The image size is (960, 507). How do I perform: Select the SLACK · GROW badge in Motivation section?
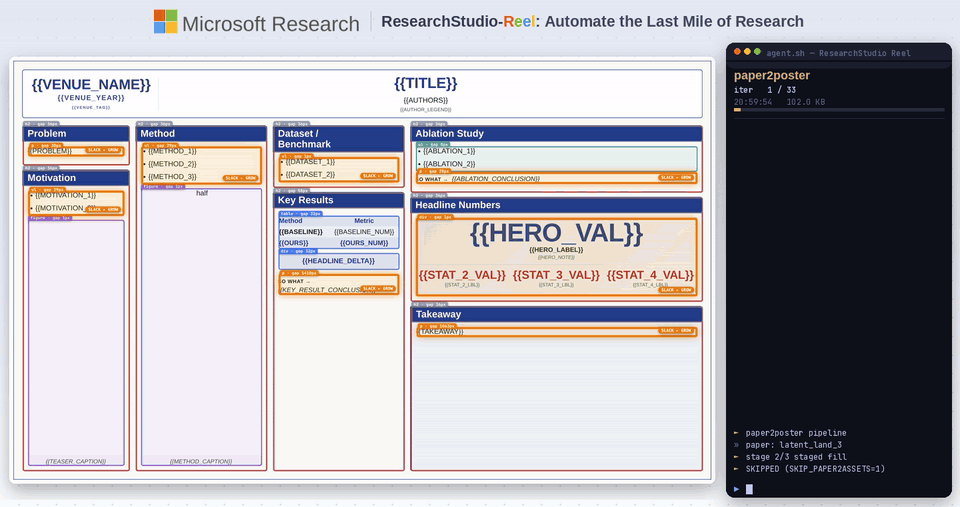point(103,209)
